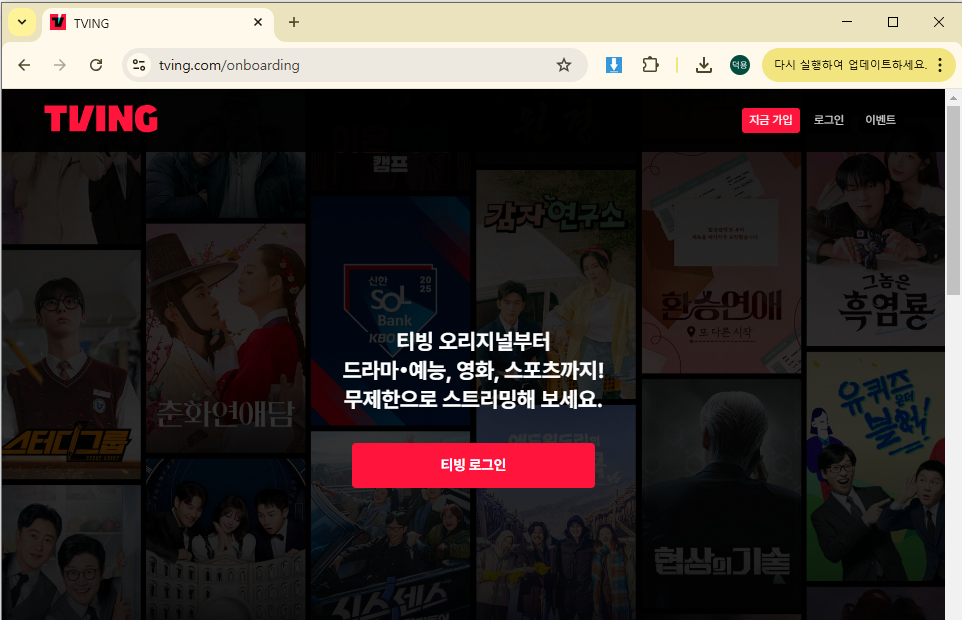
Task: Click the address bar showing tving.com/onboarding
Action: click(x=355, y=65)
